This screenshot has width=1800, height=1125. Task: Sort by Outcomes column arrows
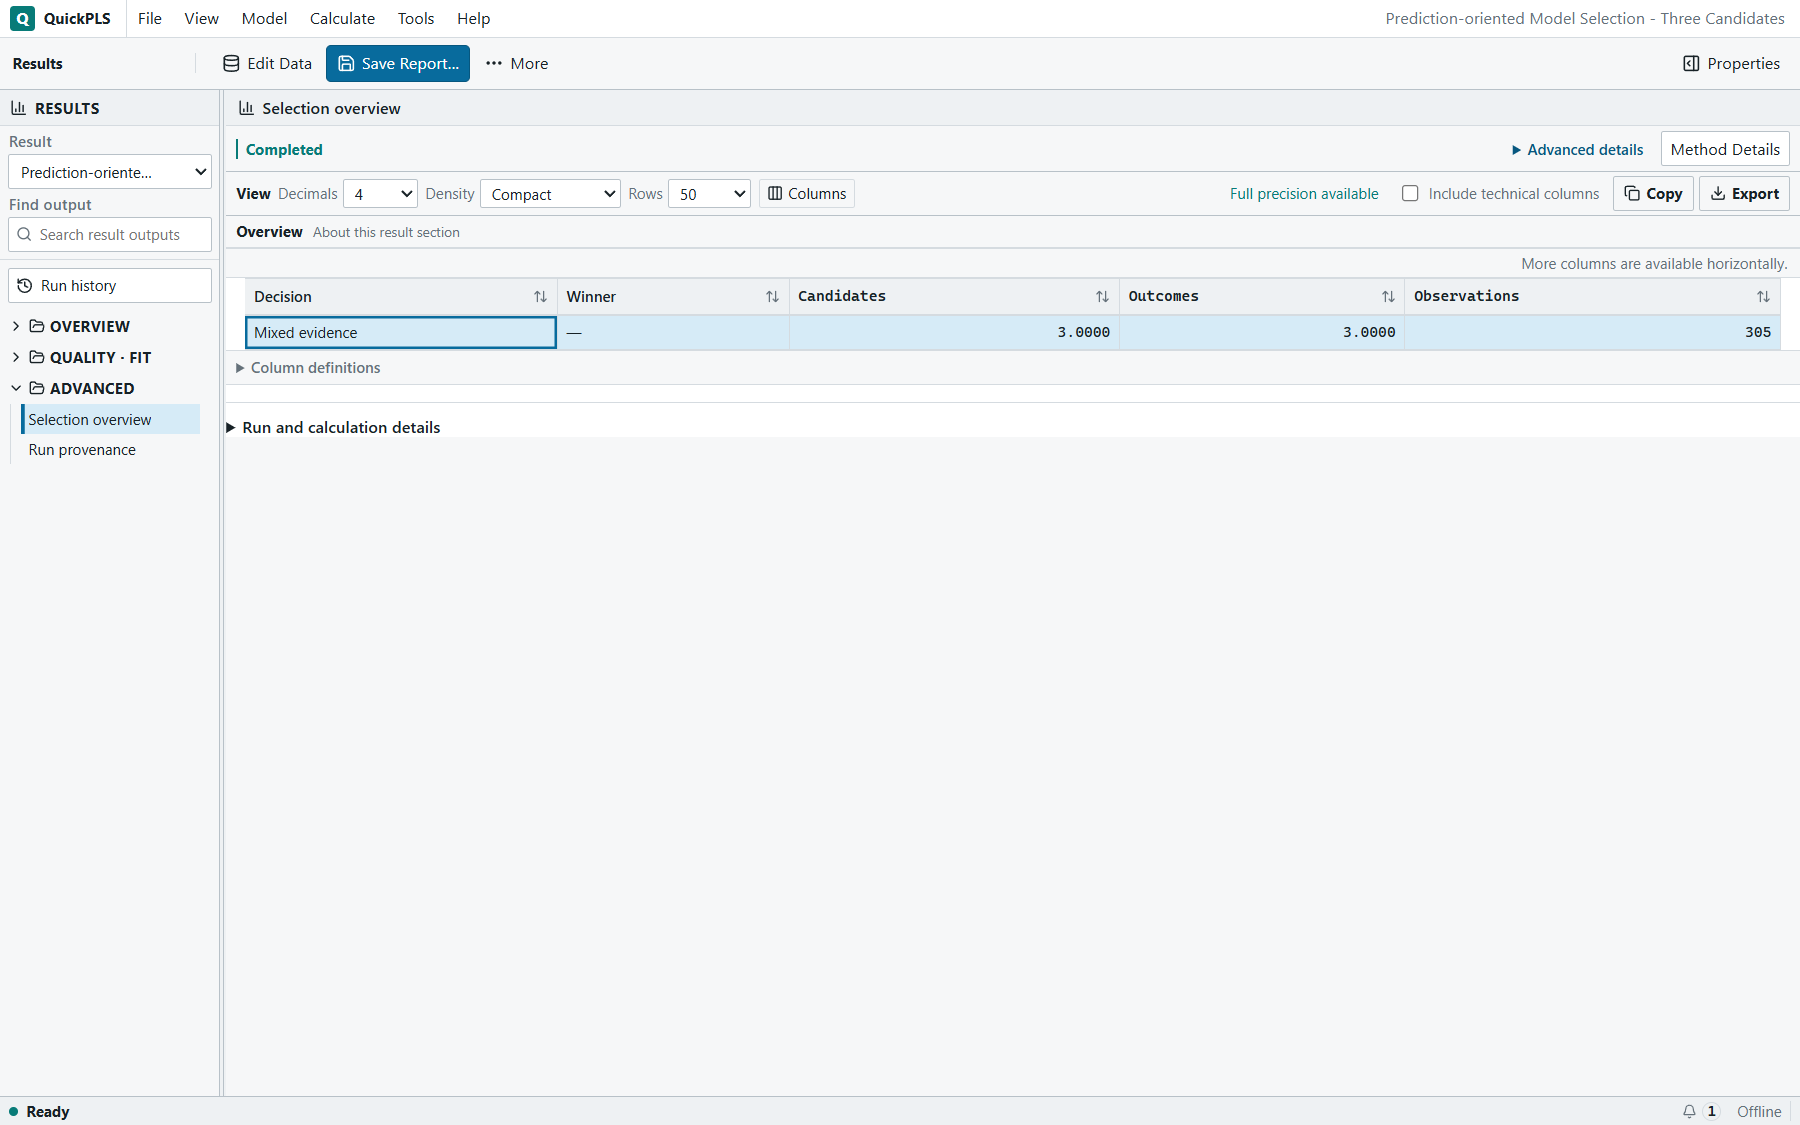(1388, 296)
